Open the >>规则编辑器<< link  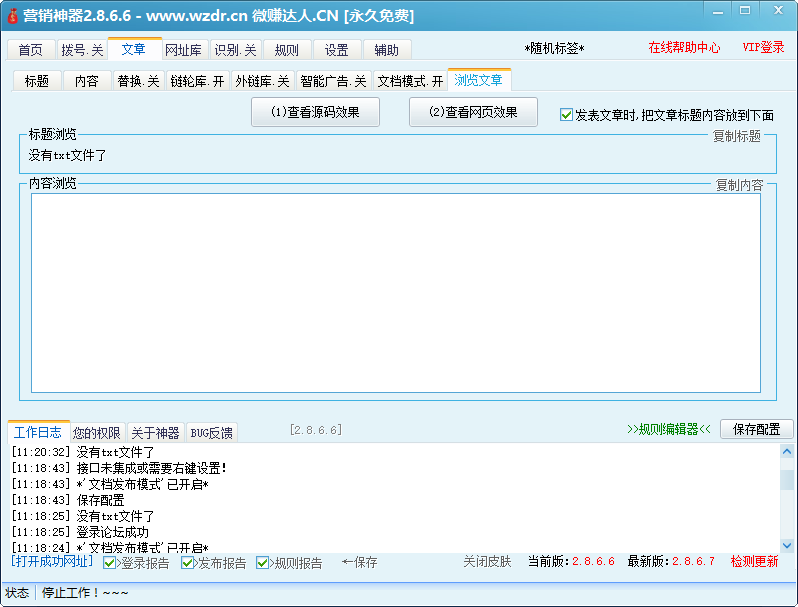point(669,429)
